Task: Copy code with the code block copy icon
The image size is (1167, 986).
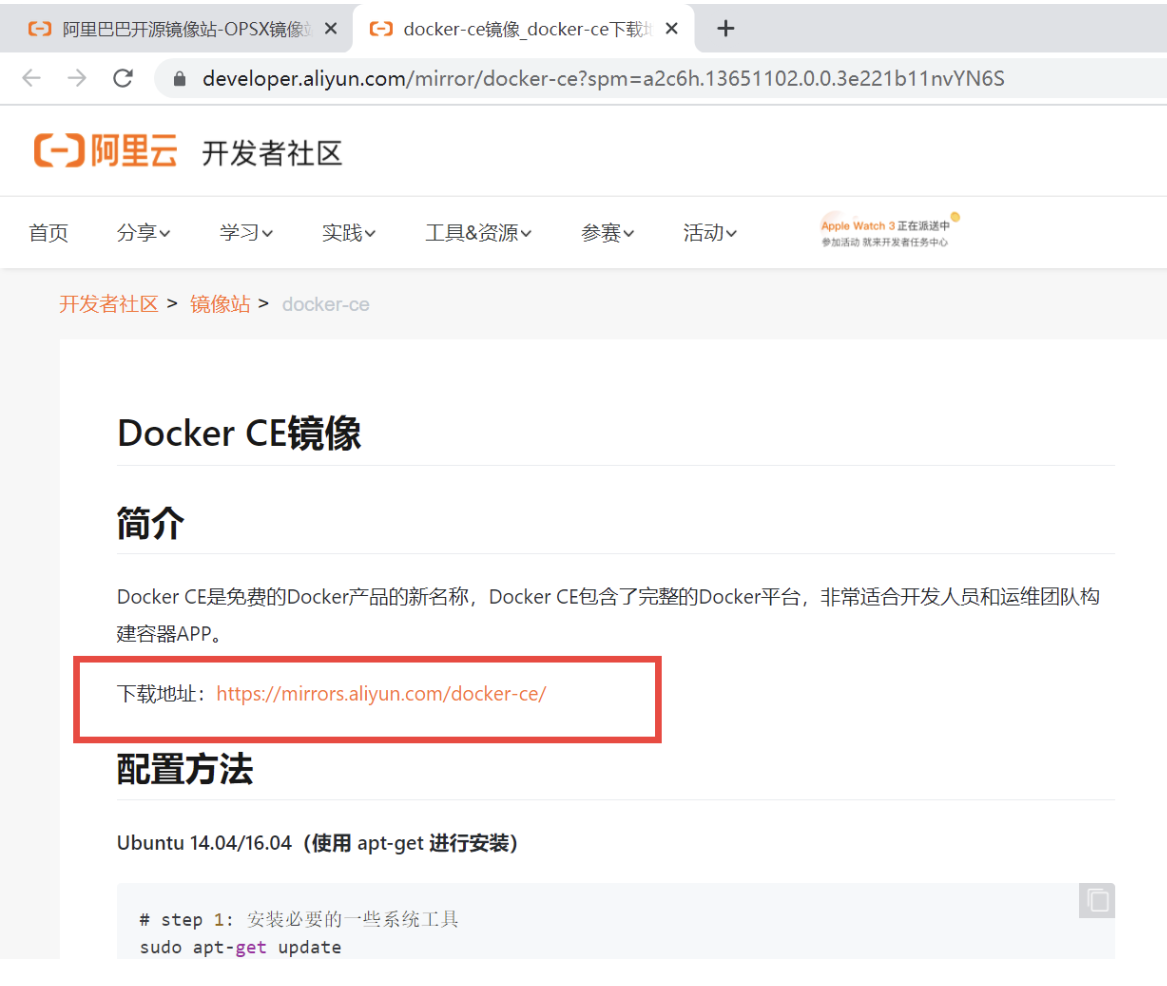Action: [1097, 901]
